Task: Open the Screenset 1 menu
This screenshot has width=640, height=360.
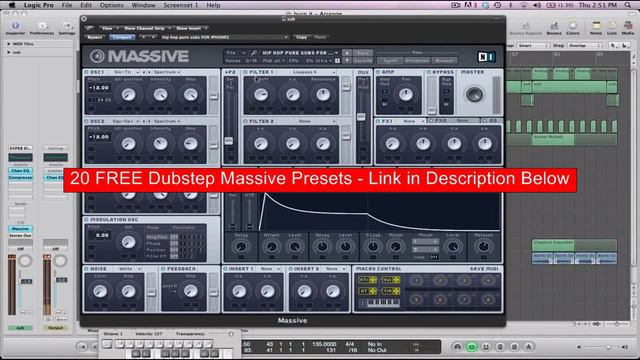Action: point(180,5)
